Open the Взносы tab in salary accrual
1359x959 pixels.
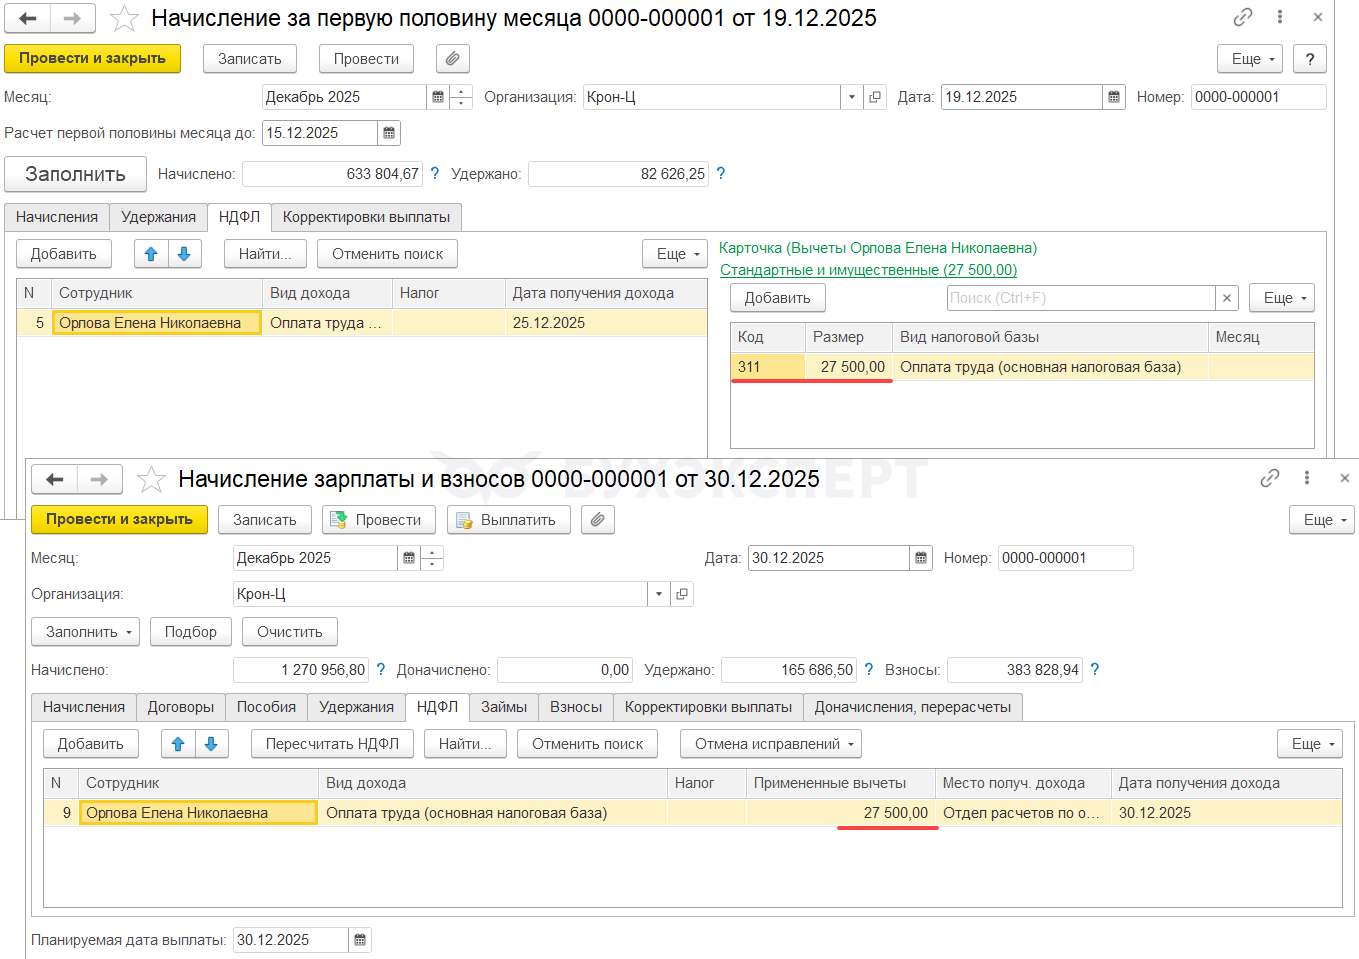tap(575, 707)
